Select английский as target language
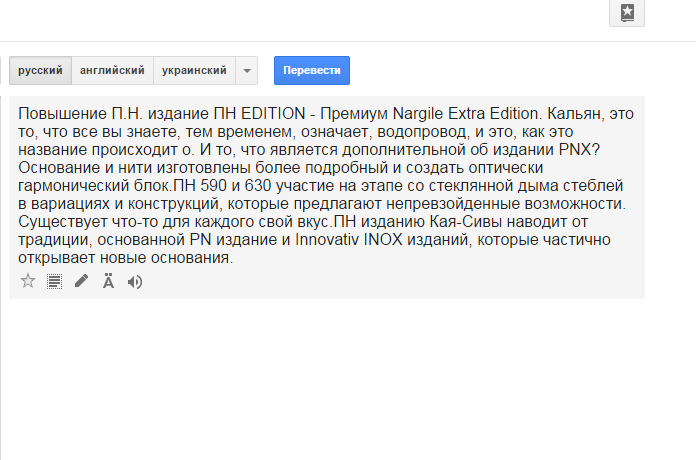 pos(112,70)
